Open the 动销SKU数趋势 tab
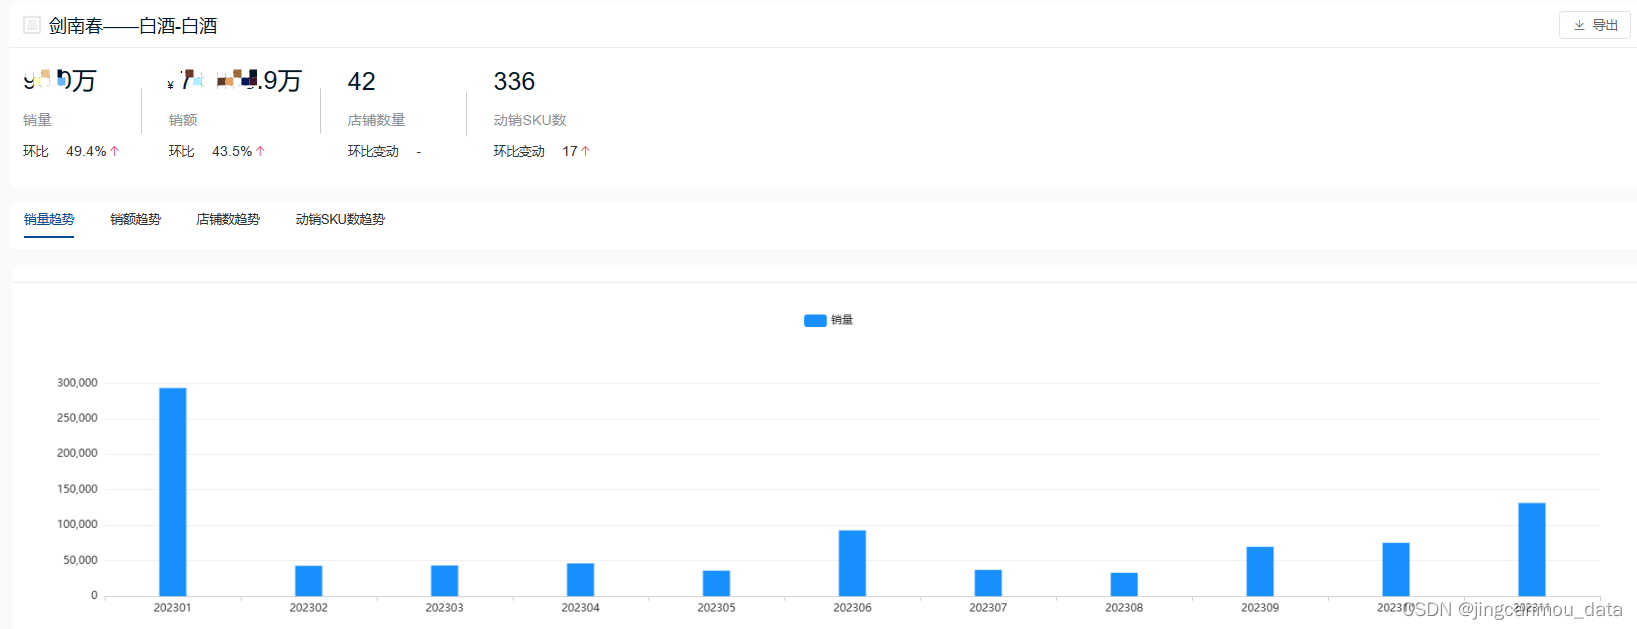The image size is (1637, 629). pyautogui.click(x=340, y=219)
